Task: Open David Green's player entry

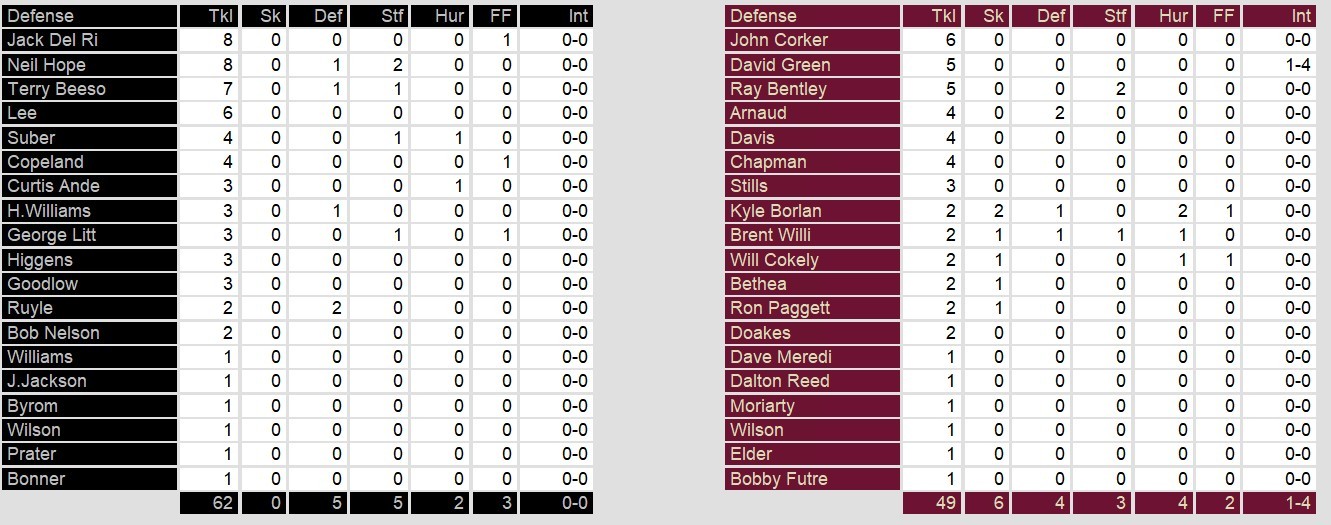Action: [x=780, y=65]
